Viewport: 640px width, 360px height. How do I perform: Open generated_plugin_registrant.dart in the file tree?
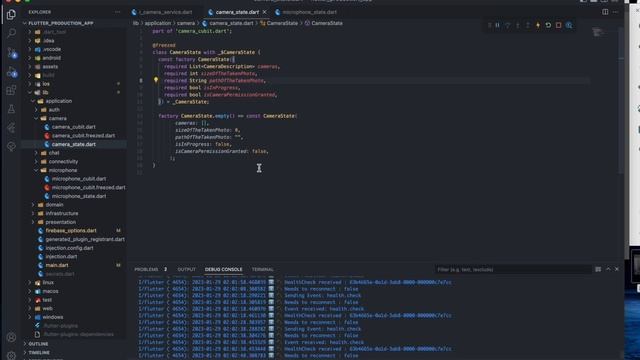pyautogui.click(x=85, y=240)
